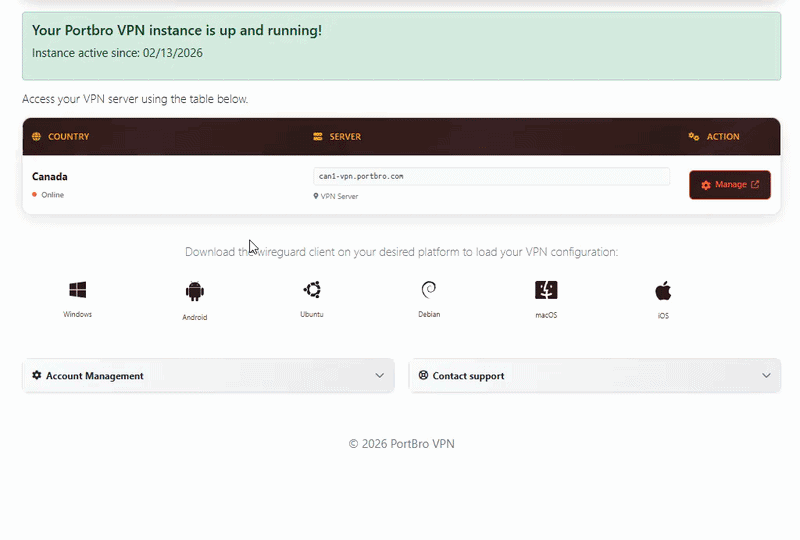Click the gear icon on Manage button
800x540 pixels.
pyautogui.click(x=706, y=185)
